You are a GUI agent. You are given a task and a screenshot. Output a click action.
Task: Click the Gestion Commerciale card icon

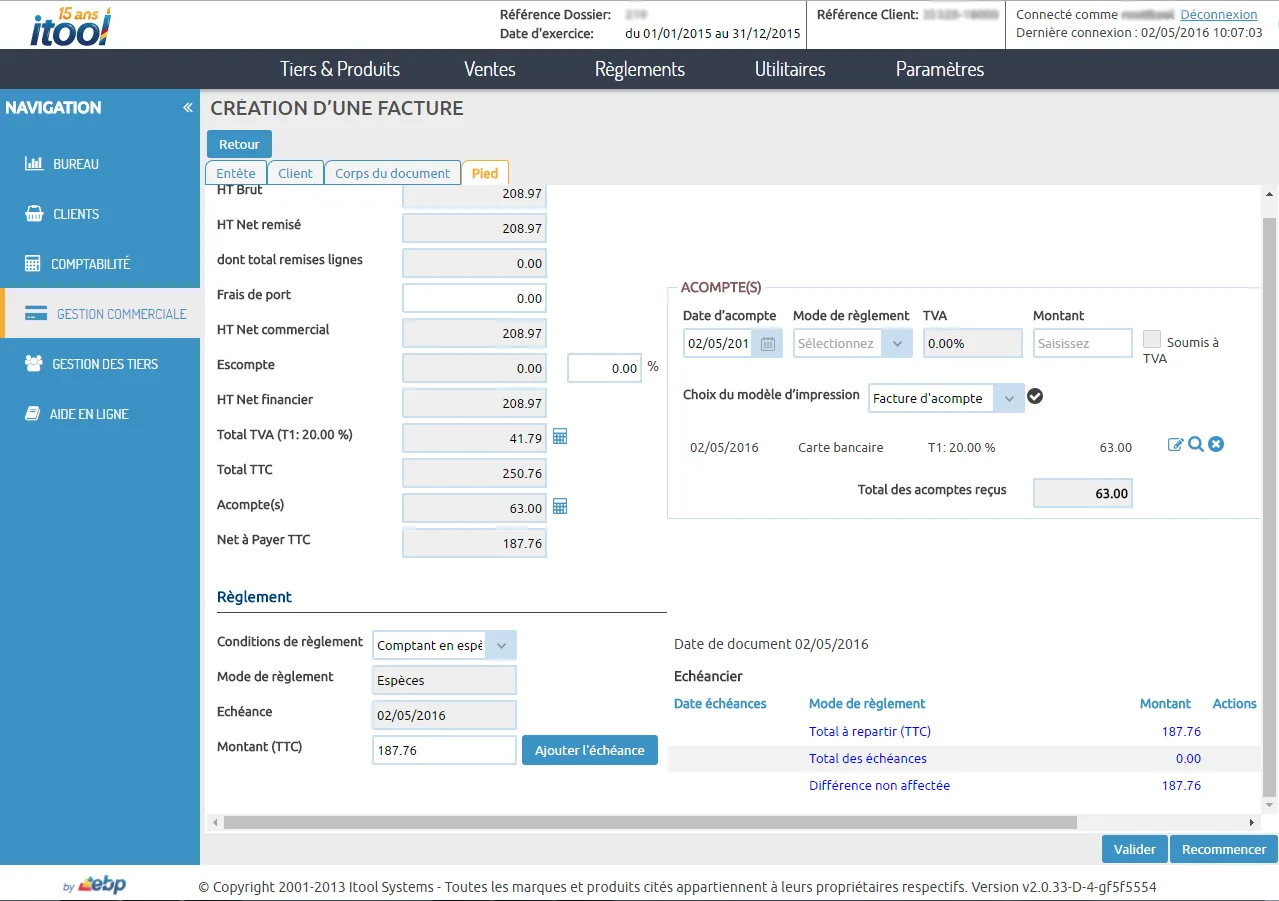pyautogui.click(x=36, y=314)
